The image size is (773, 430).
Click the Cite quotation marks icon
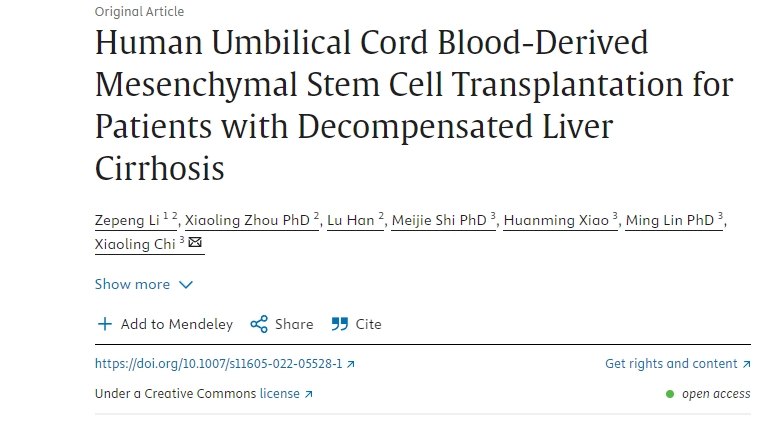340,324
